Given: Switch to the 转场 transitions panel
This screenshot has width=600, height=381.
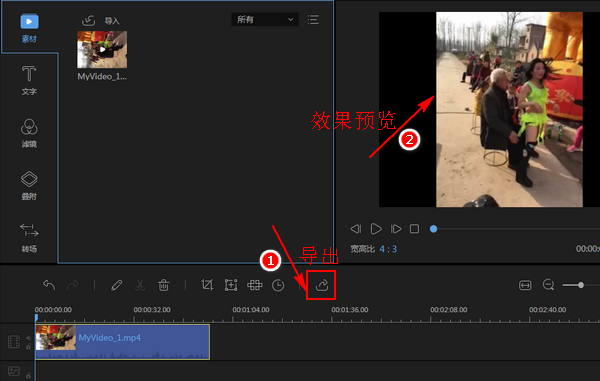Looking at the screenshot, I should click(29, 238).
